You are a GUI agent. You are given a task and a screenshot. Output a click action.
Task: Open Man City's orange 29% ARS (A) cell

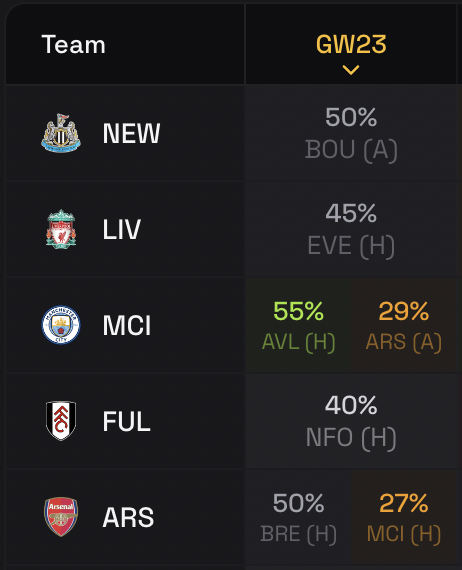[404, 325]
